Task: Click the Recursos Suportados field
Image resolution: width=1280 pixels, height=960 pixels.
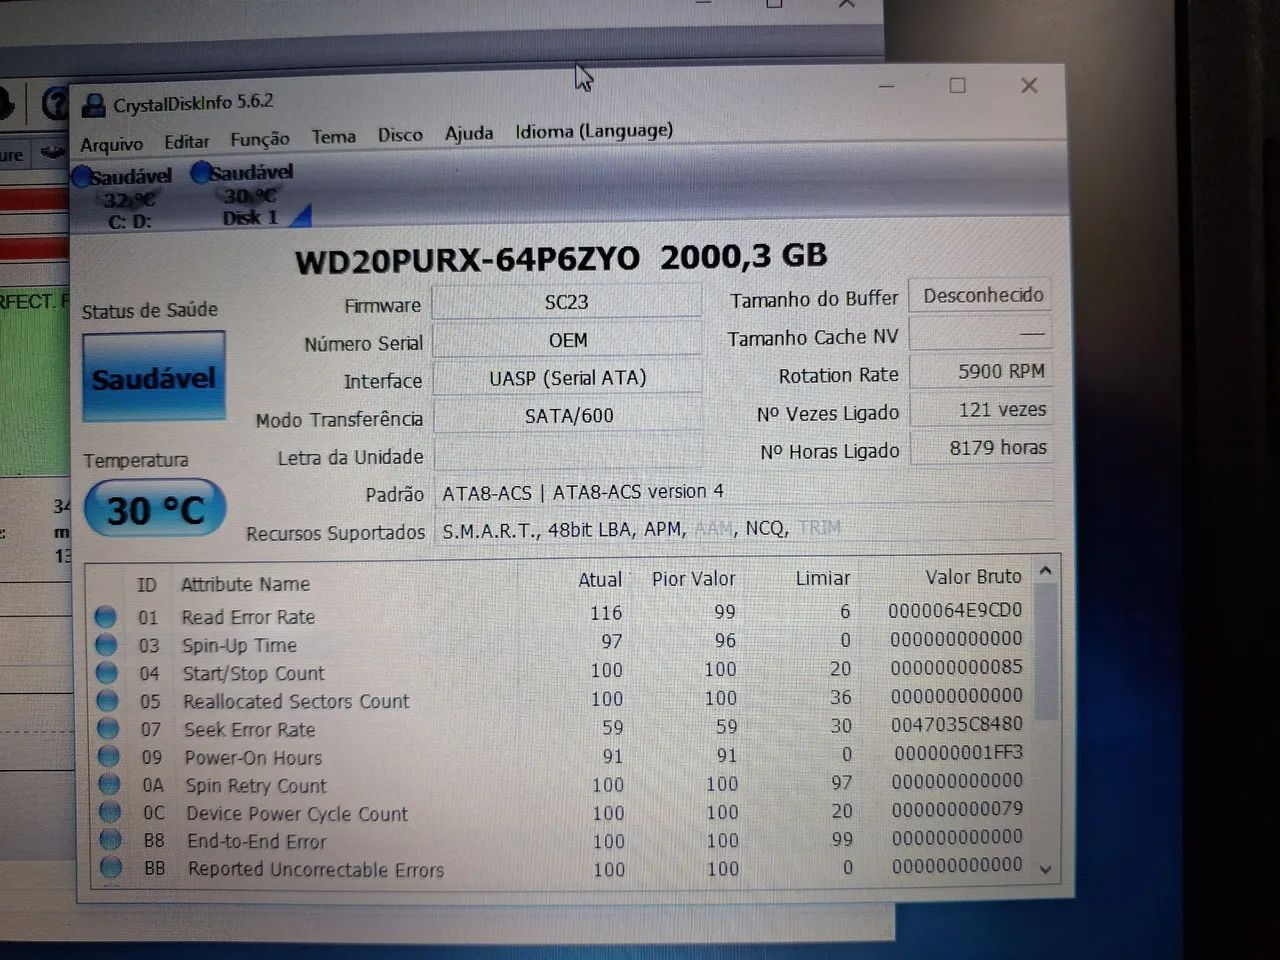Action: click(x=745, y=528)
